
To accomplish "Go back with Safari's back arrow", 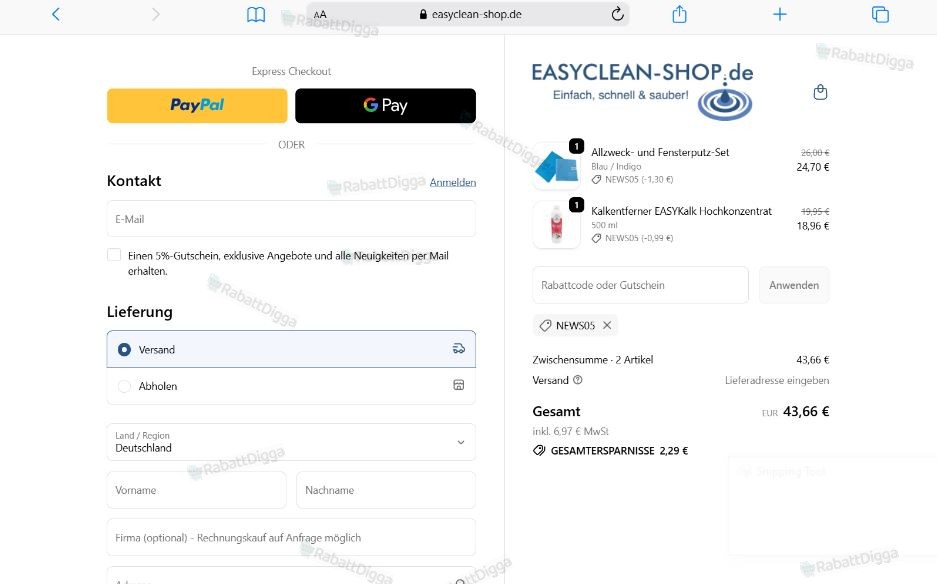I will (x=56, y=14).
